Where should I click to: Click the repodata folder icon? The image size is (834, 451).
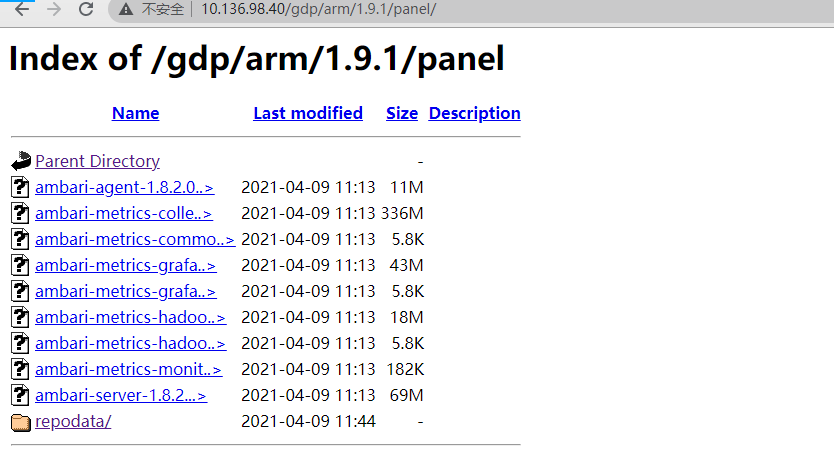click(21, 422)
